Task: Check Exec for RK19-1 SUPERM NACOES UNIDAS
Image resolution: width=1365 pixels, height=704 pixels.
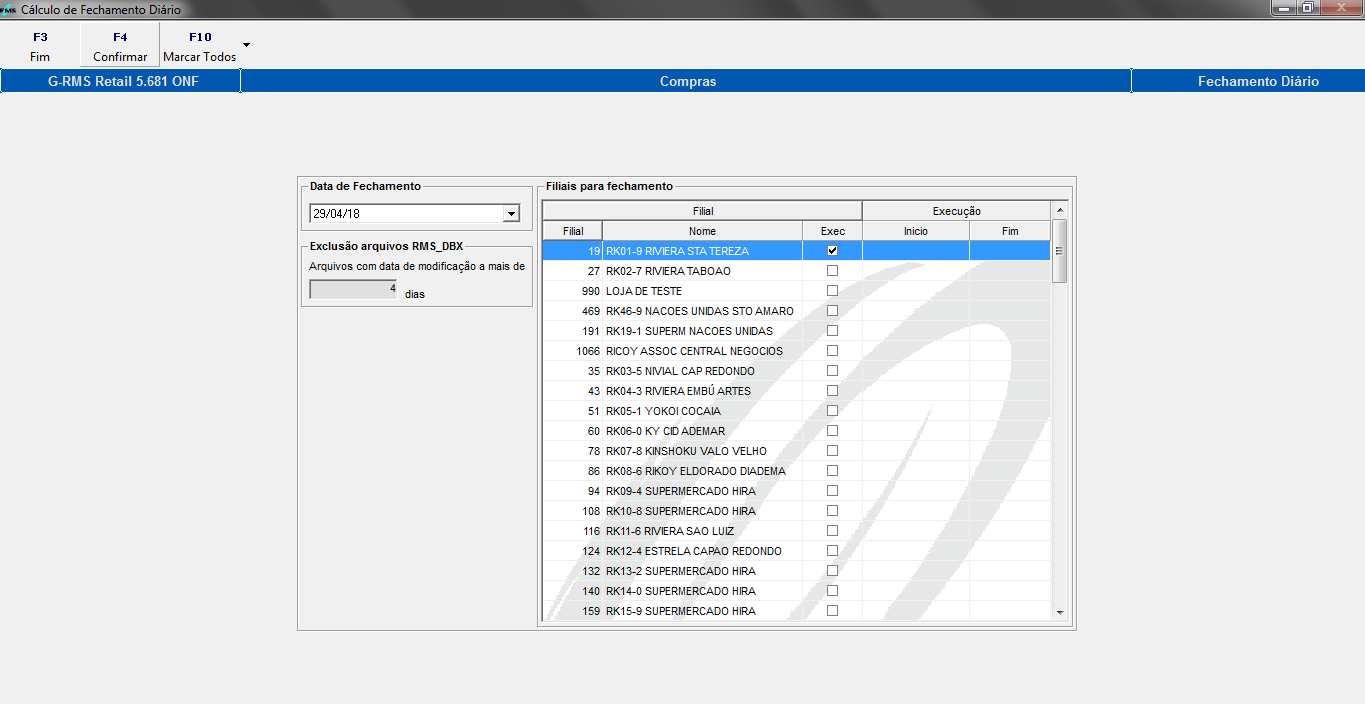Action: click(x=832, y=331)
